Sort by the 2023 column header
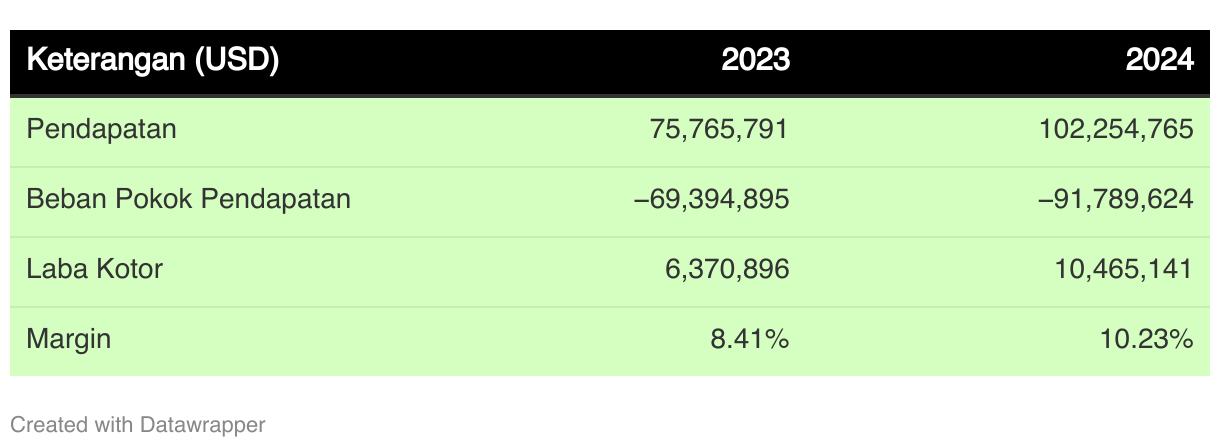 click(x=756, y=61)
